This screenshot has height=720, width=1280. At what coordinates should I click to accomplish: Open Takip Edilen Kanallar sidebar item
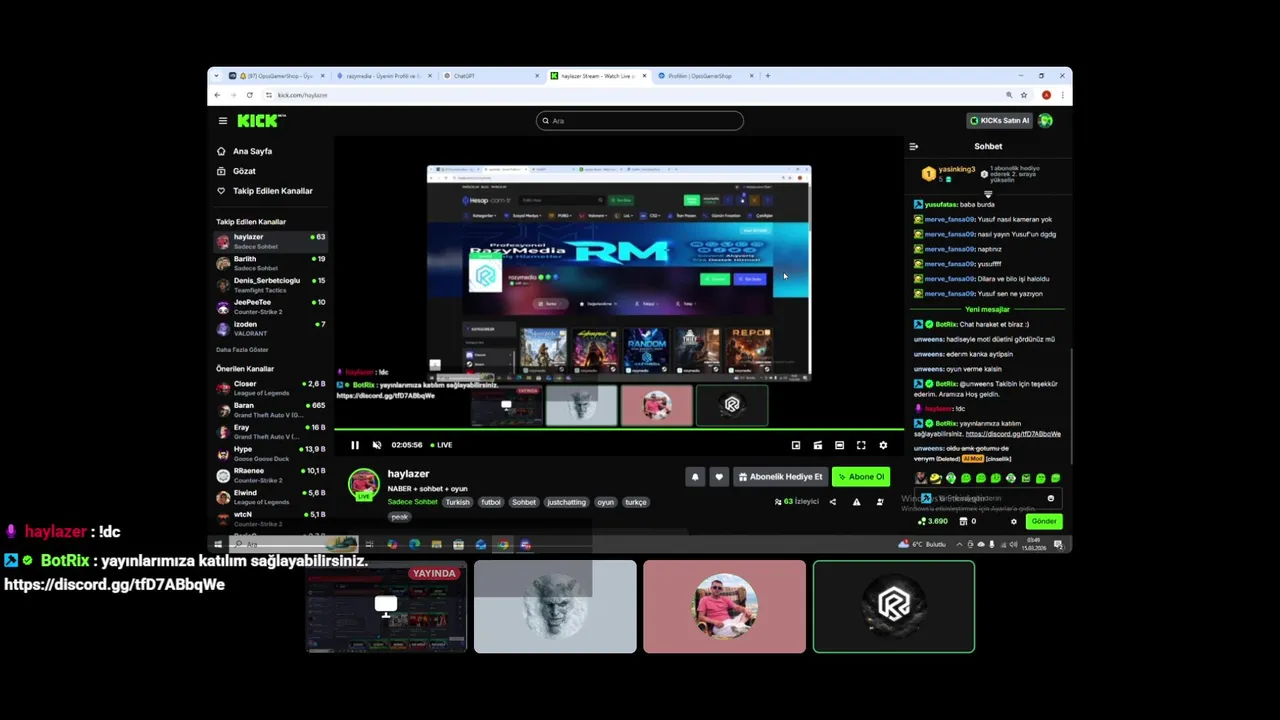271,191
